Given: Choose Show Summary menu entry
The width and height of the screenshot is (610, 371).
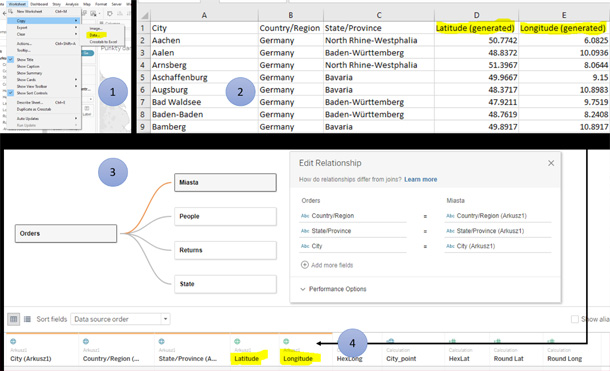Looking at the screenshot, I should 44,73.
